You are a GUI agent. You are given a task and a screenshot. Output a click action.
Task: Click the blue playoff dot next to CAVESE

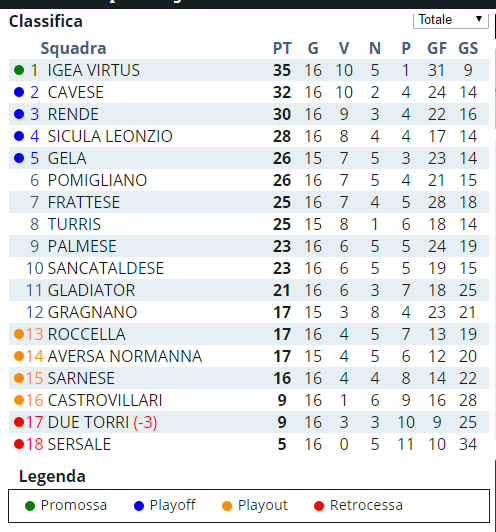pyautogui.click(x=19, y=92)
